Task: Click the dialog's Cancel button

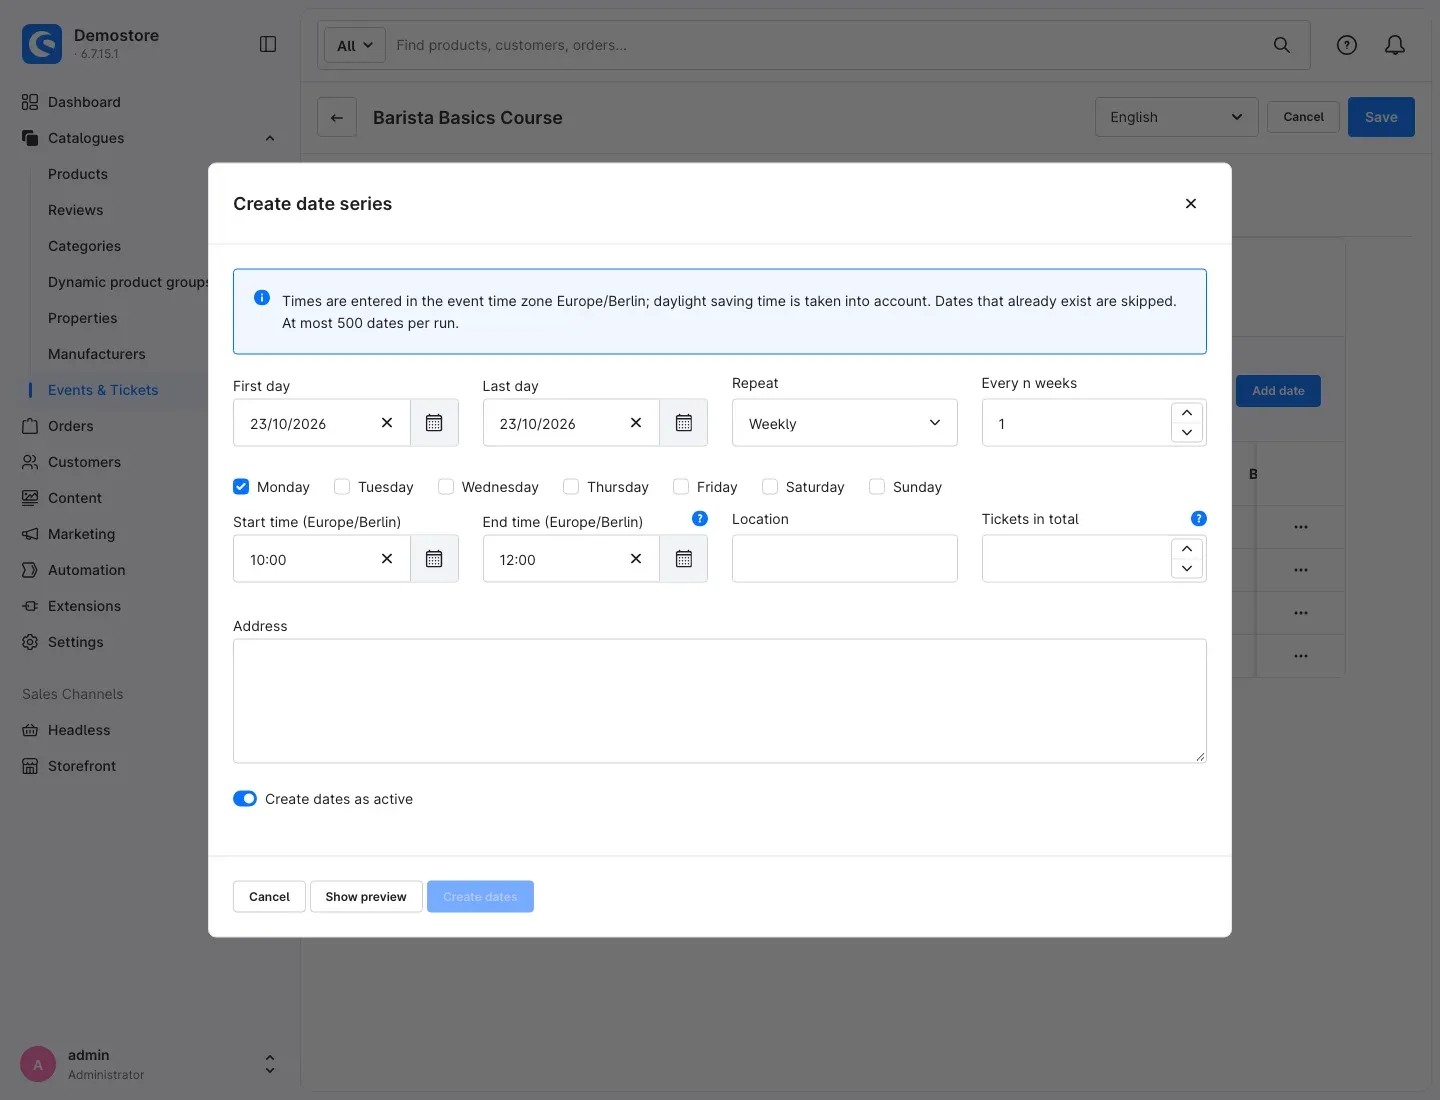Action: click(x=269, y=897)
